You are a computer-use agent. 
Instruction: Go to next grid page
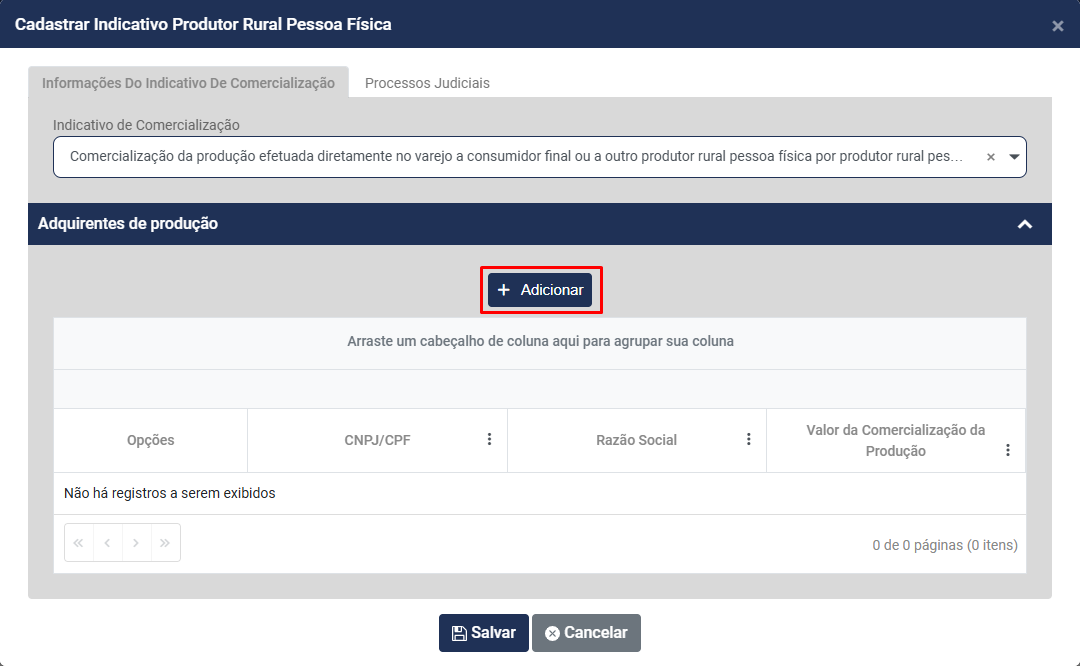coord(136,543)
